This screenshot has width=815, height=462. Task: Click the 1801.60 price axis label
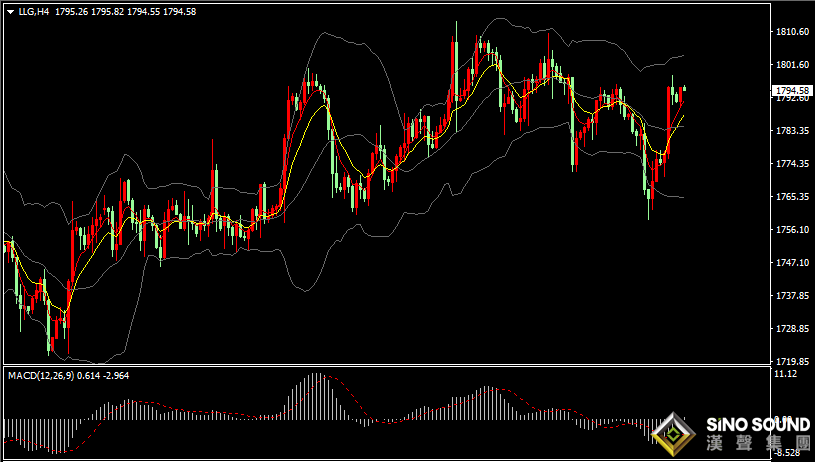point(792,64)
